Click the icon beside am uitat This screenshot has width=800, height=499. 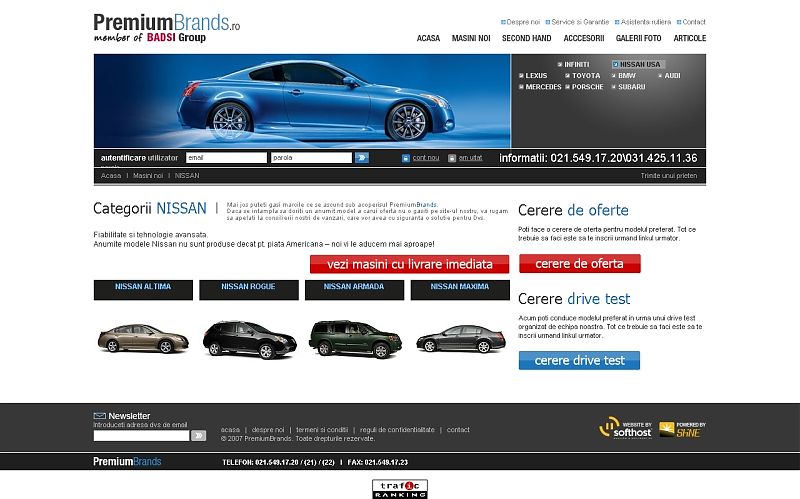pos(452,158)
